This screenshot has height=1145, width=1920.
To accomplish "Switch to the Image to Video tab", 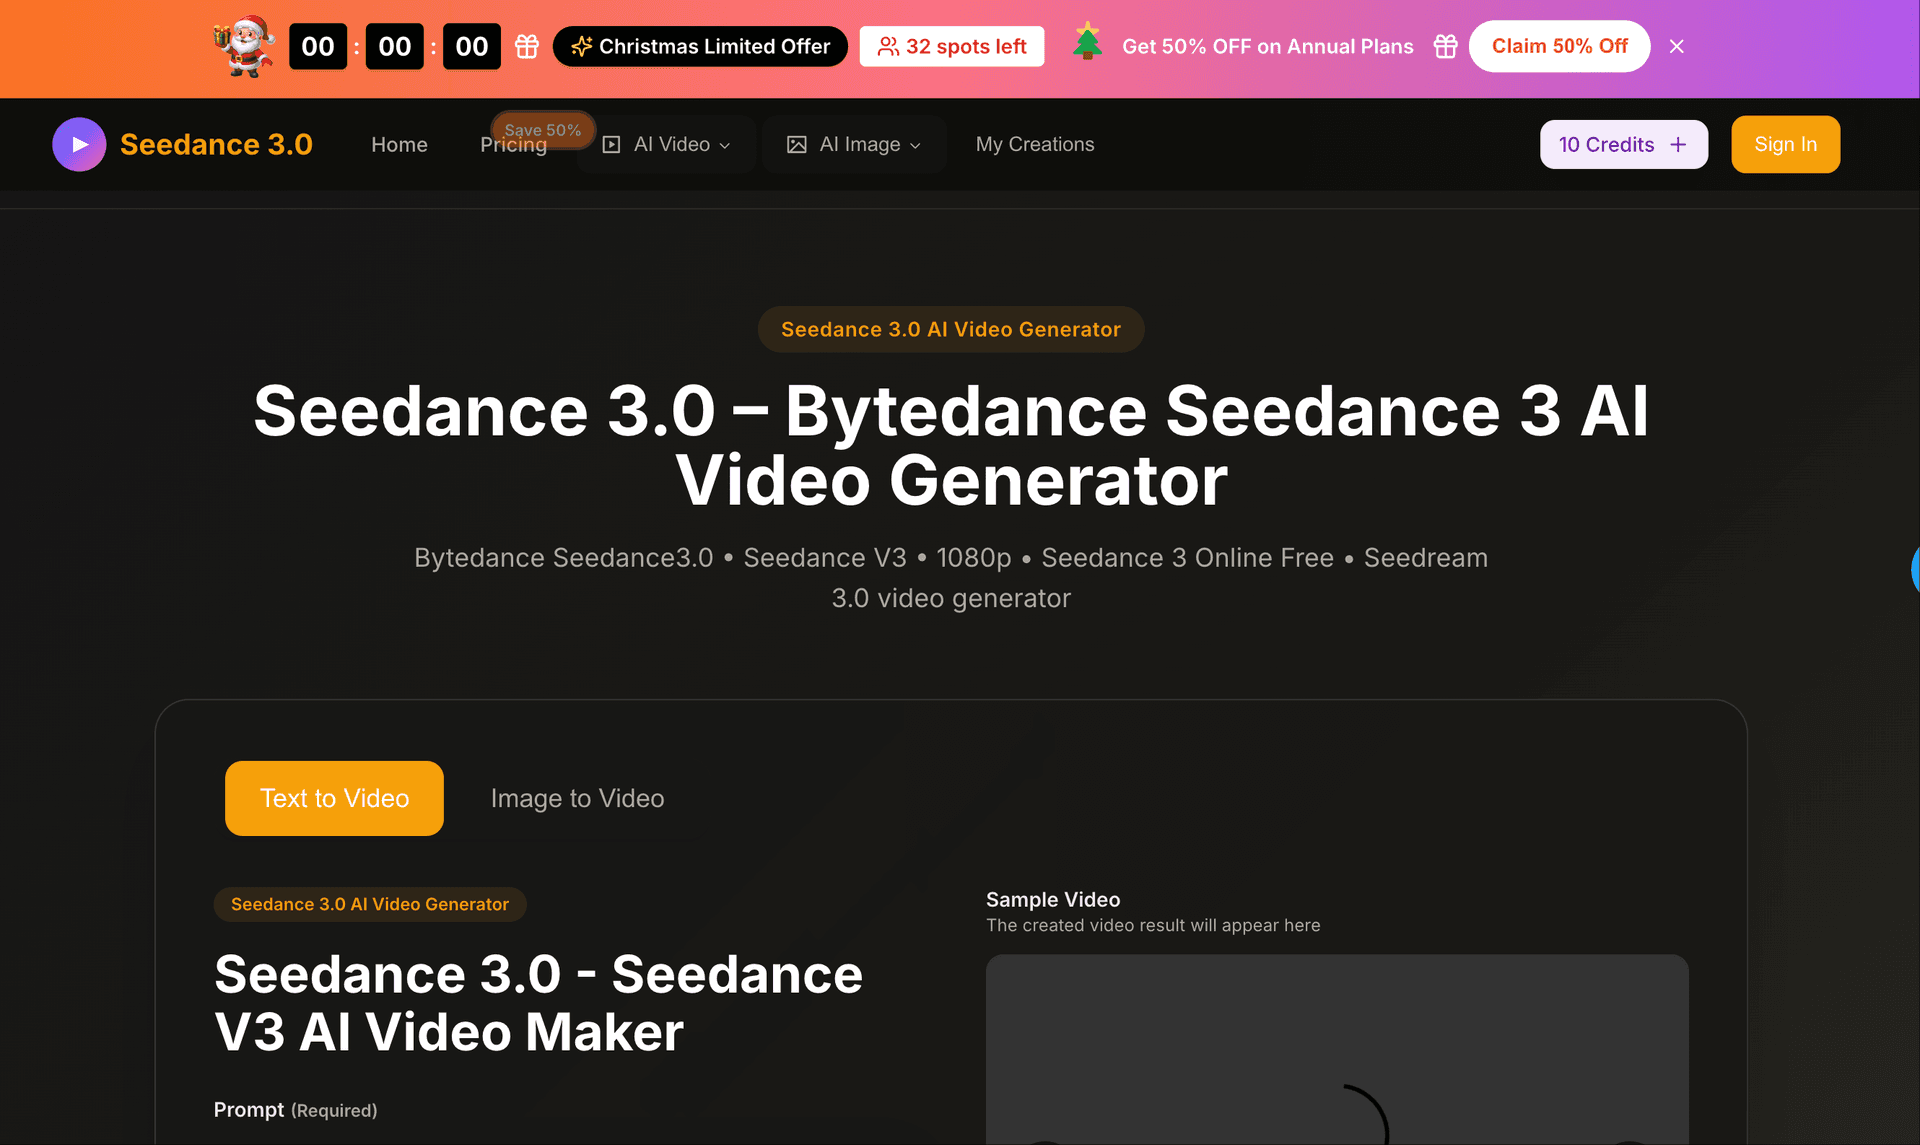I will [x=577, y=798].
